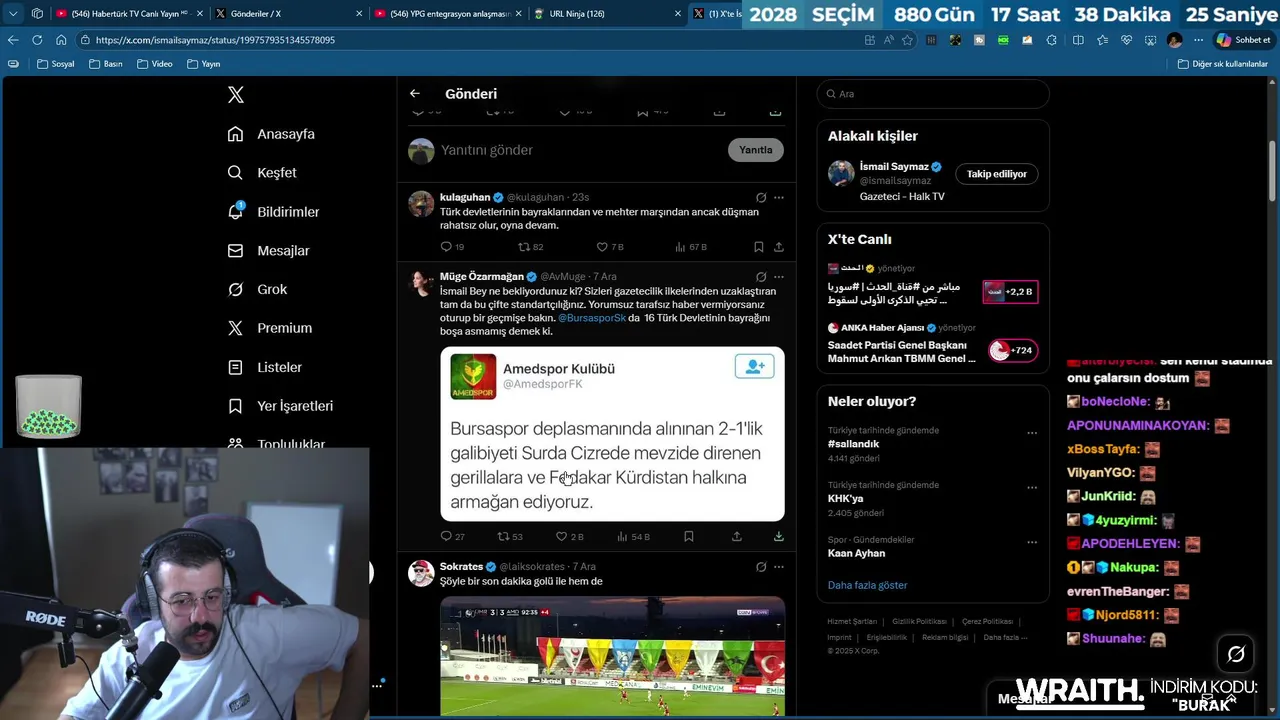Go to browser home page
Image resolution: width=1280 pixels, height=720 pixels.
tap(61, 40)
